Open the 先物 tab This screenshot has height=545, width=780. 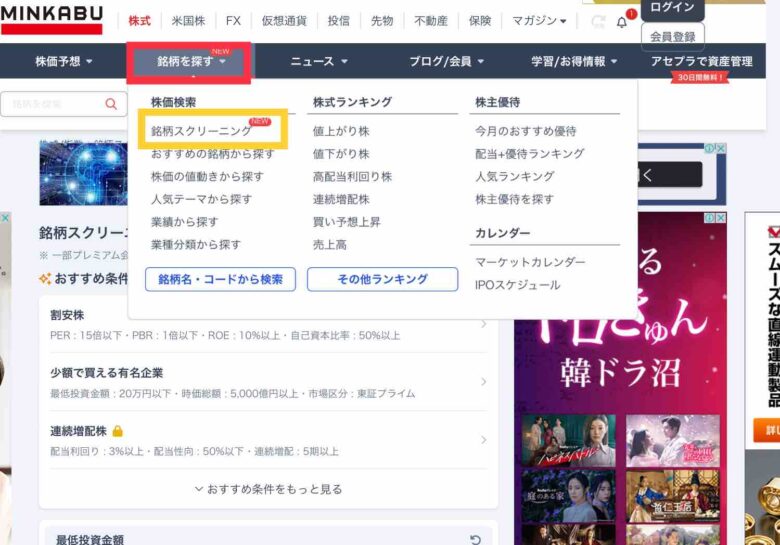click(x=382, y=21)
